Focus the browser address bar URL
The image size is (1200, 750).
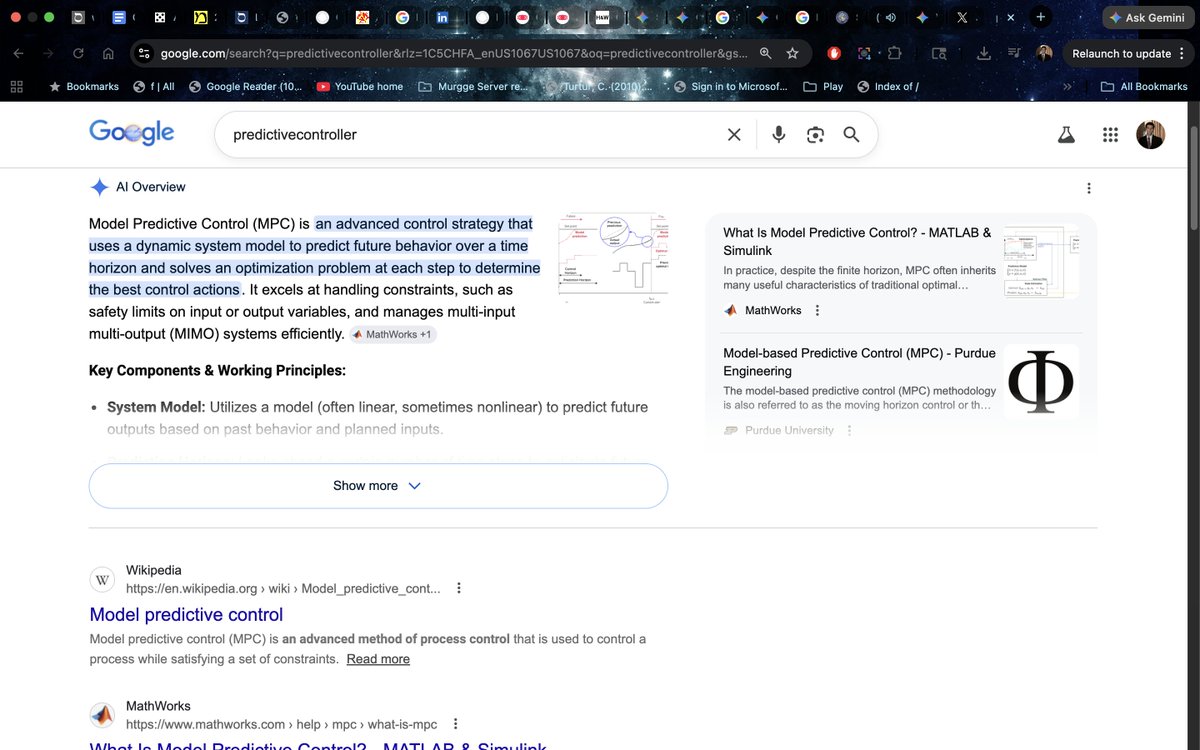pos(454,53)
